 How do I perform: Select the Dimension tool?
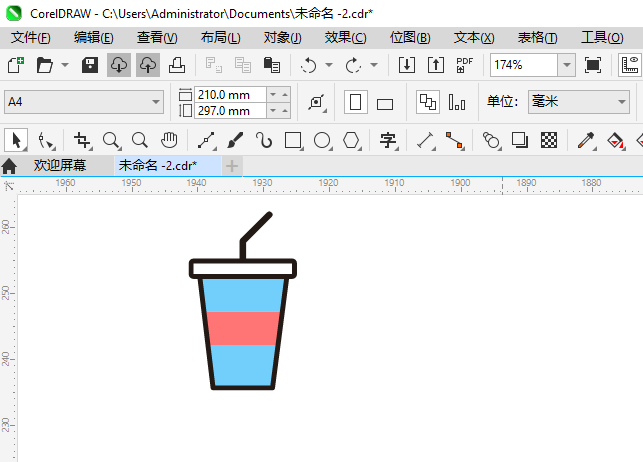click(425, 140)
